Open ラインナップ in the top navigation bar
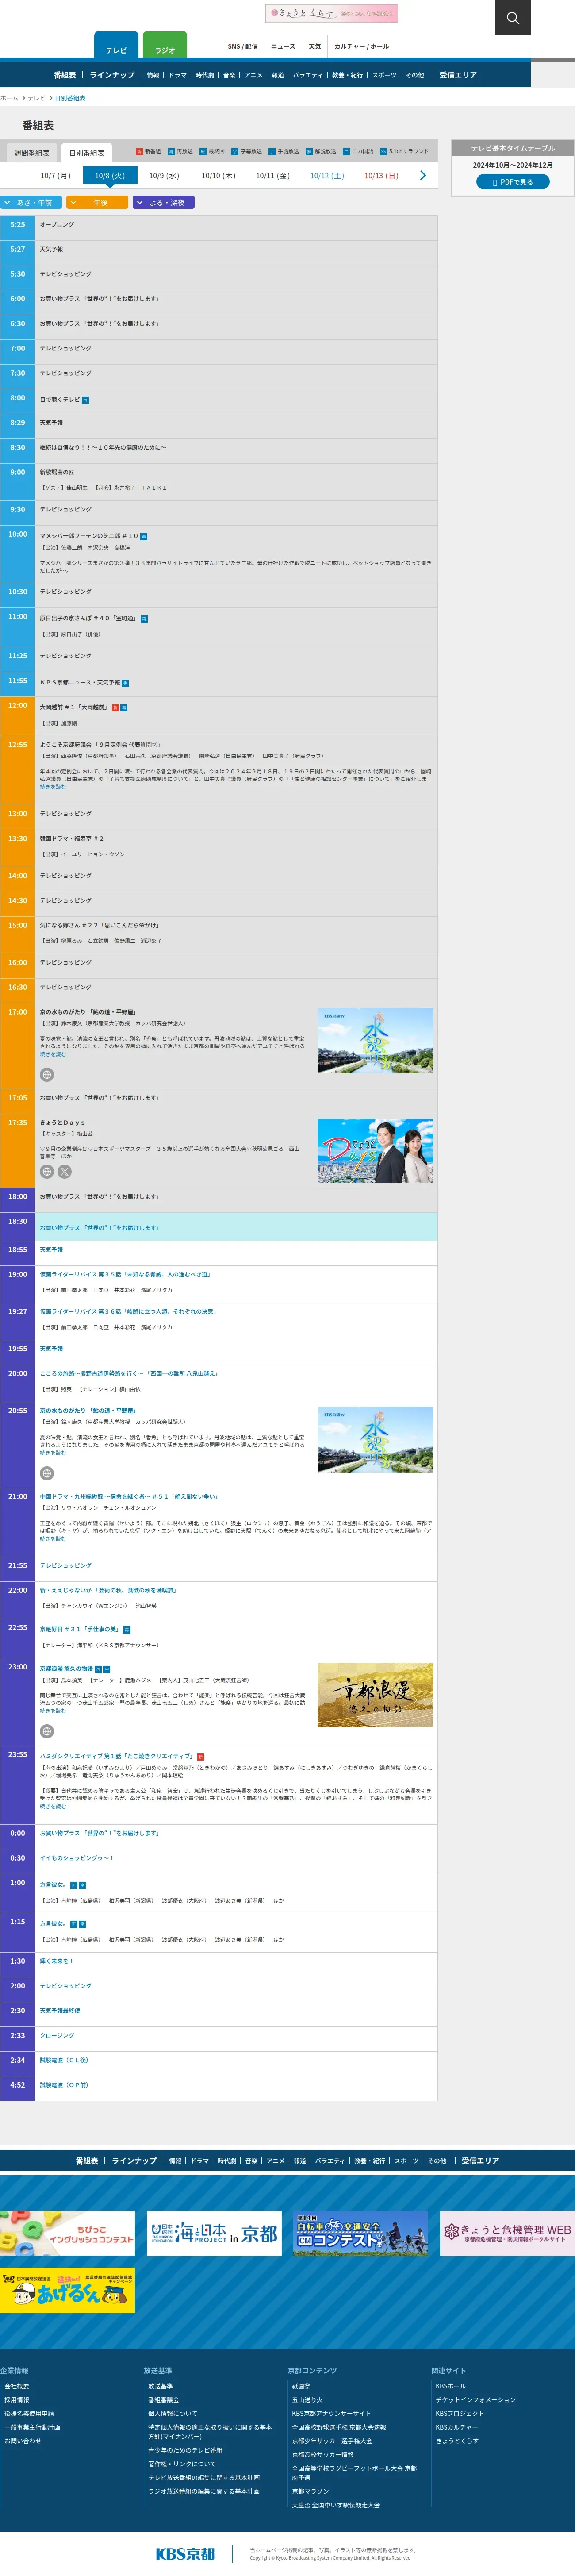This screenshot has width=575, height=2576. 112,75
